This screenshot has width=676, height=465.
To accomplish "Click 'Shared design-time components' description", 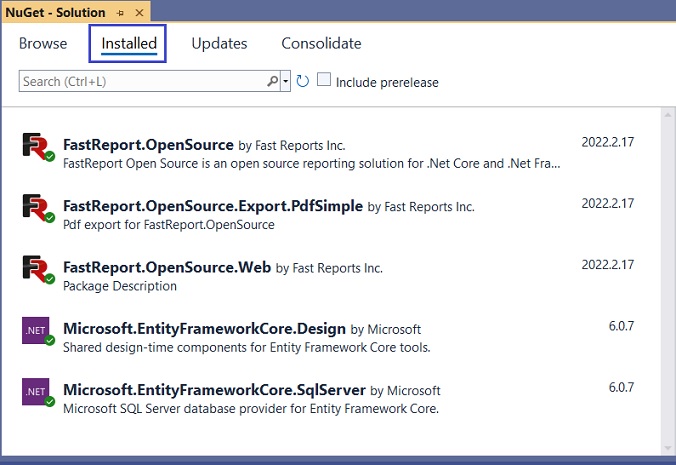I will tap(247, 347).
